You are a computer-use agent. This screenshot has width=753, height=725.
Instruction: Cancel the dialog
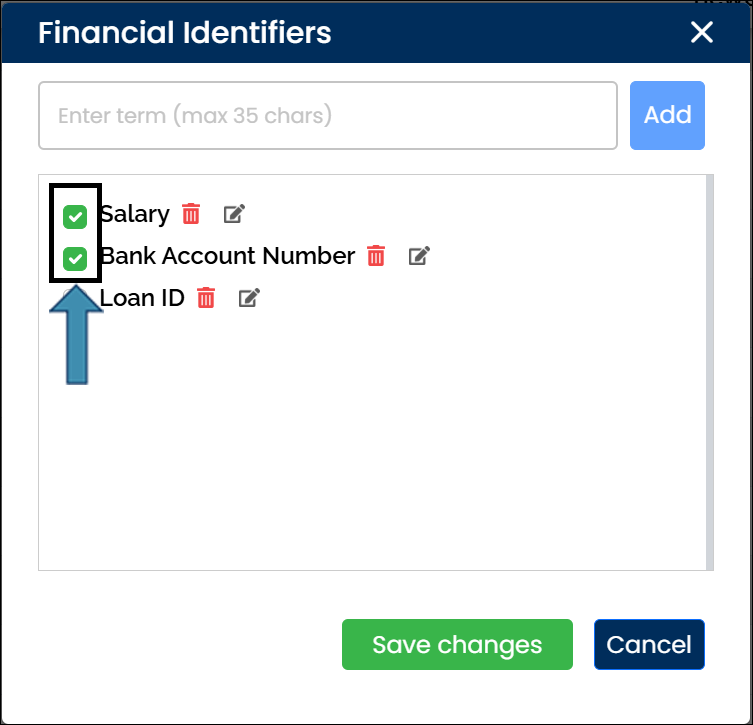pyautogui.click(x=649, y=645)
